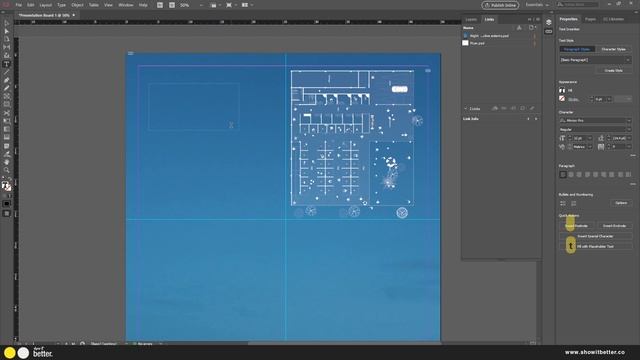Select the Page tool
Screen dimensions: 640x360
(7, 40)
